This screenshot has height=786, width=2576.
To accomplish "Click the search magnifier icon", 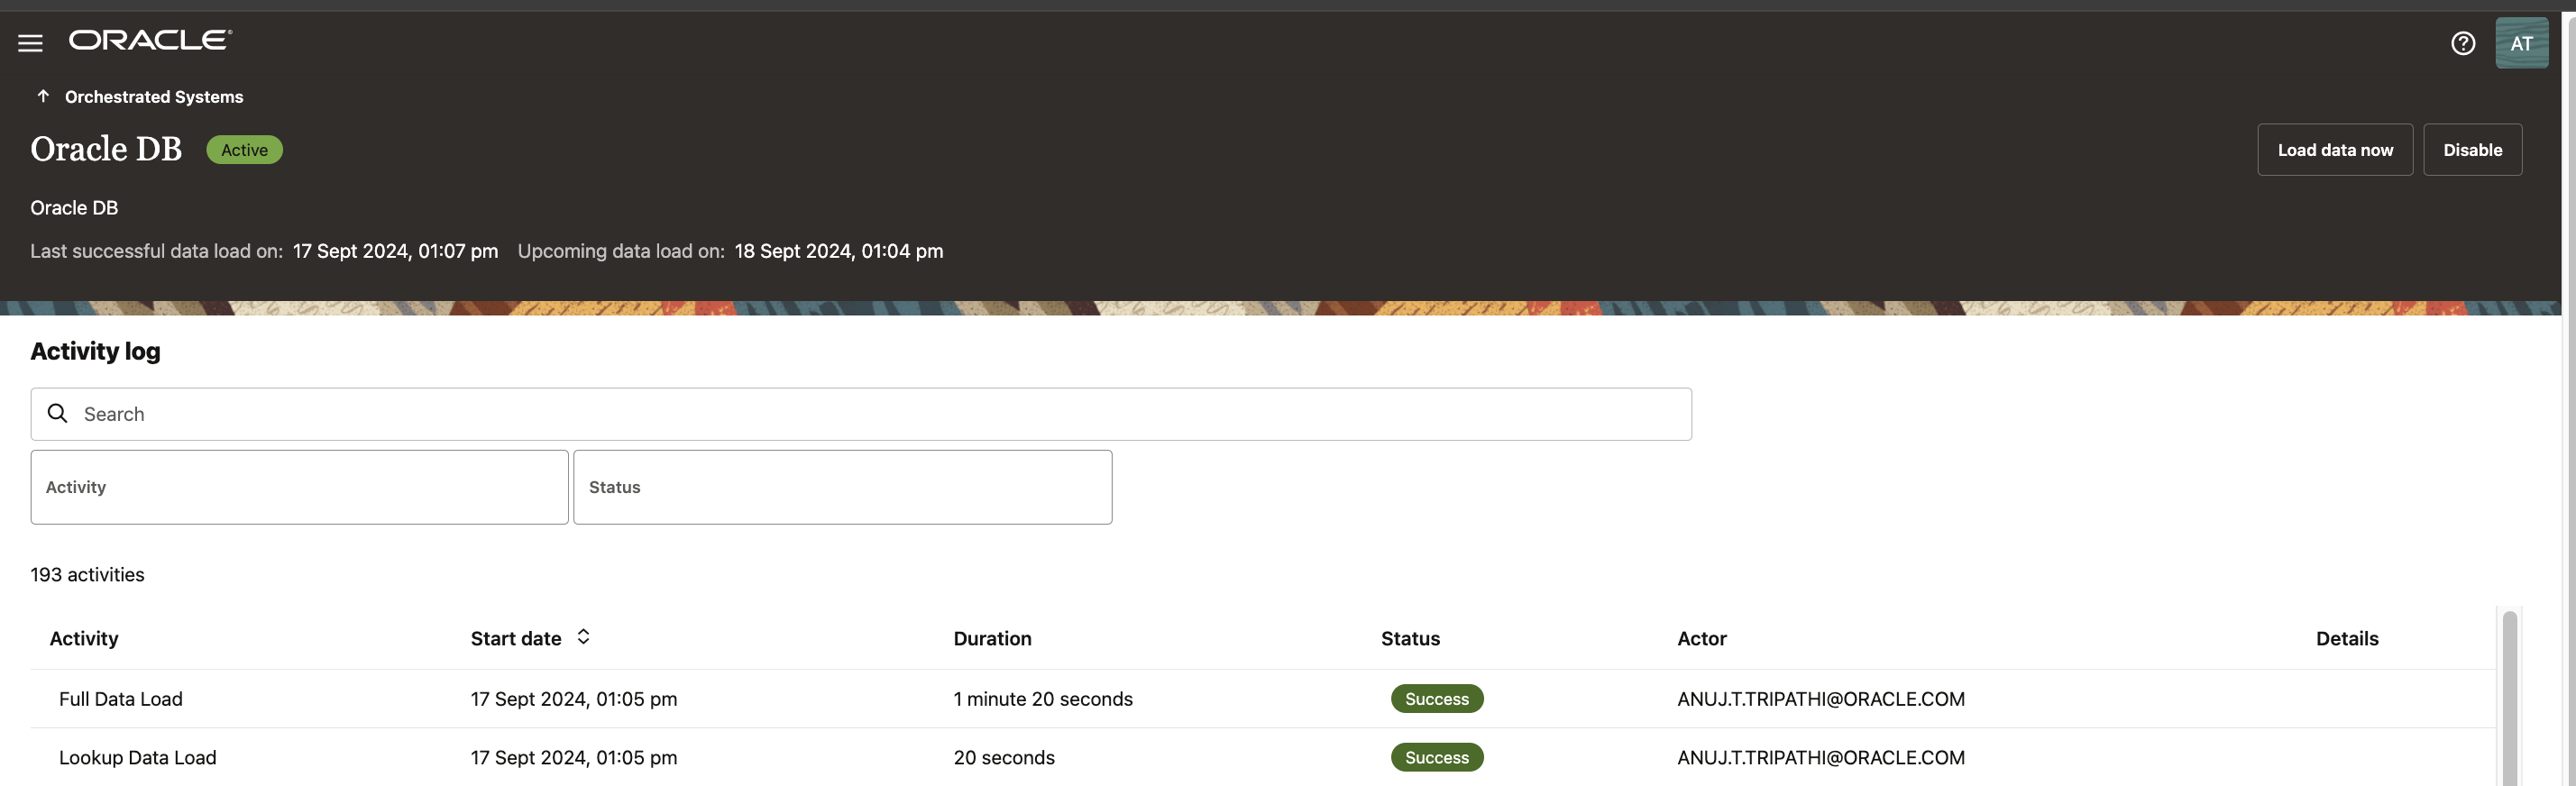I will pyautogui.click(x=58, y=413).
